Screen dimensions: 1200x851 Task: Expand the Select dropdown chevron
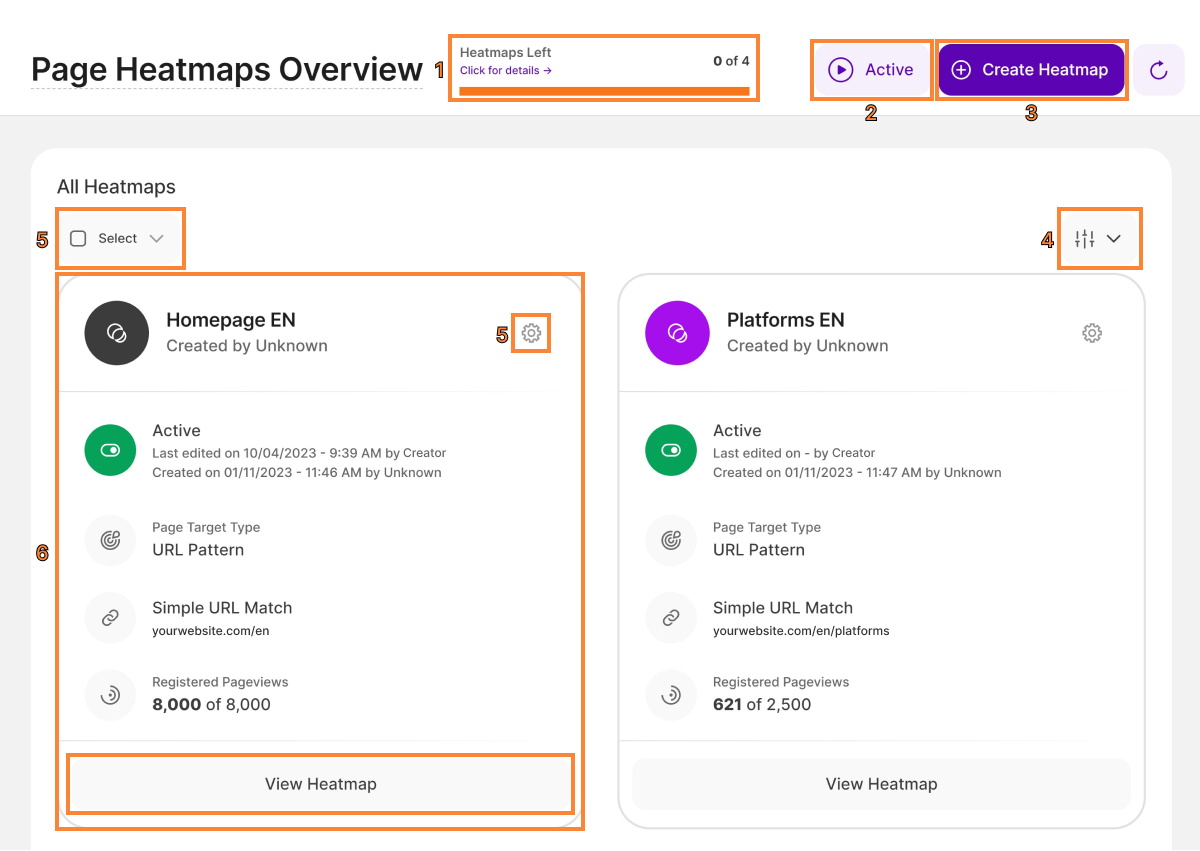click(x=156, y=239)
